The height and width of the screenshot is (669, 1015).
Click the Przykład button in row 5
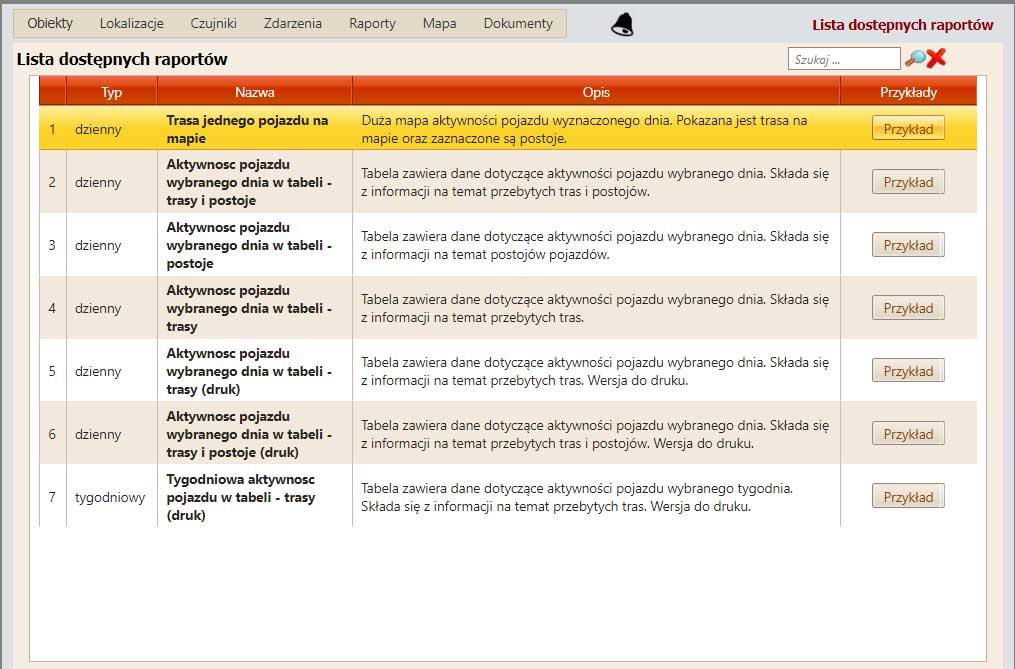pyautogui.click(x=908, y=370)
